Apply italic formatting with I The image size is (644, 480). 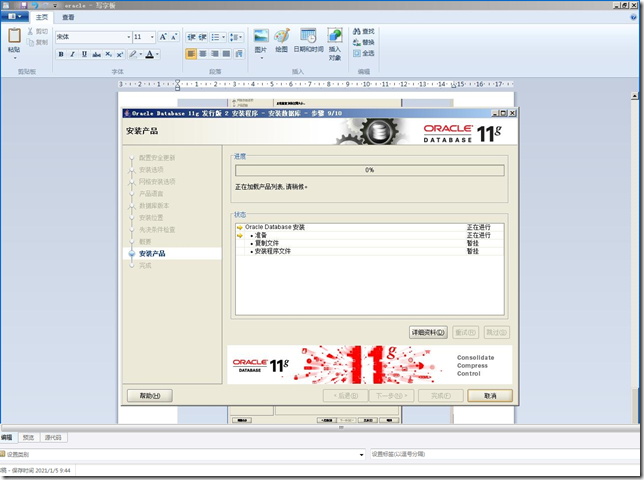[x=72, y=54]
